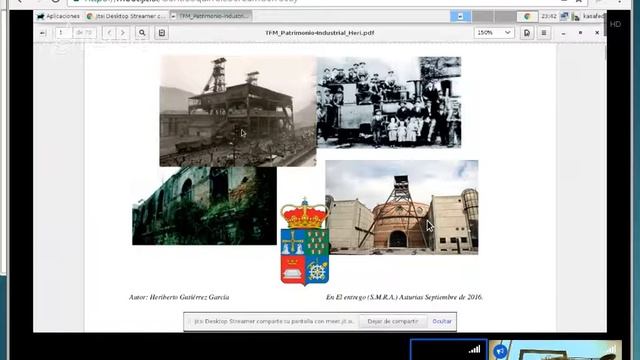The image size is (640, 360).
Task: Click the Ocultar link
Action: pyautogui.click(x=442, y=322)
